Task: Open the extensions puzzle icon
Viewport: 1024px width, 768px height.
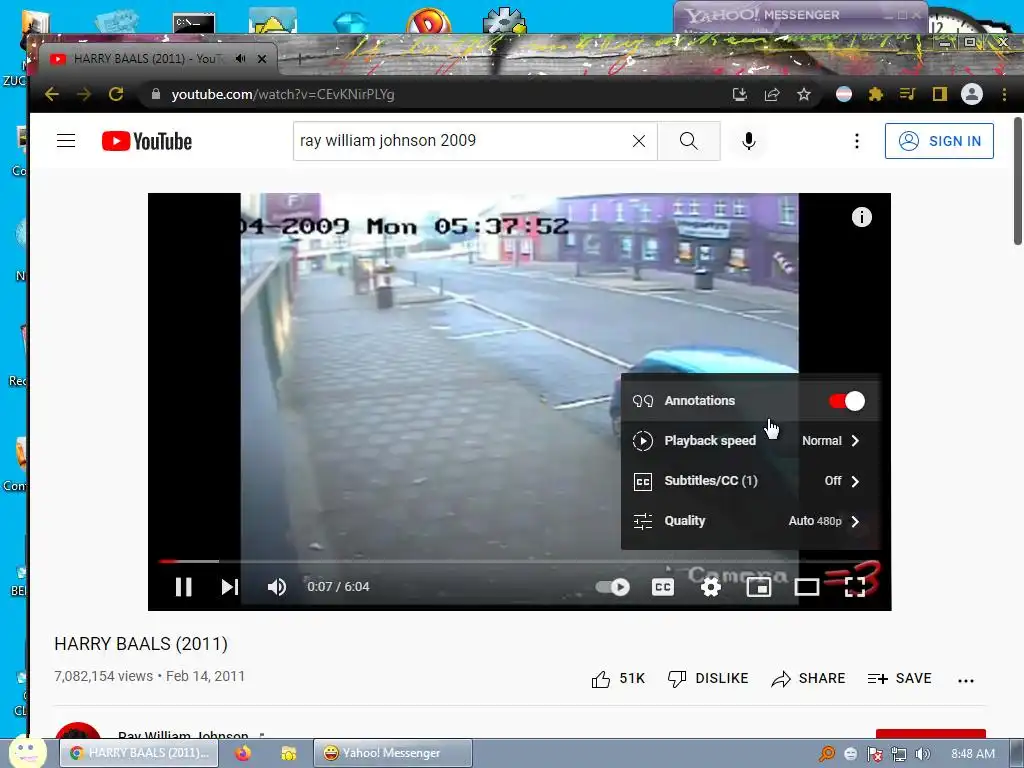Action: [876, 94]
